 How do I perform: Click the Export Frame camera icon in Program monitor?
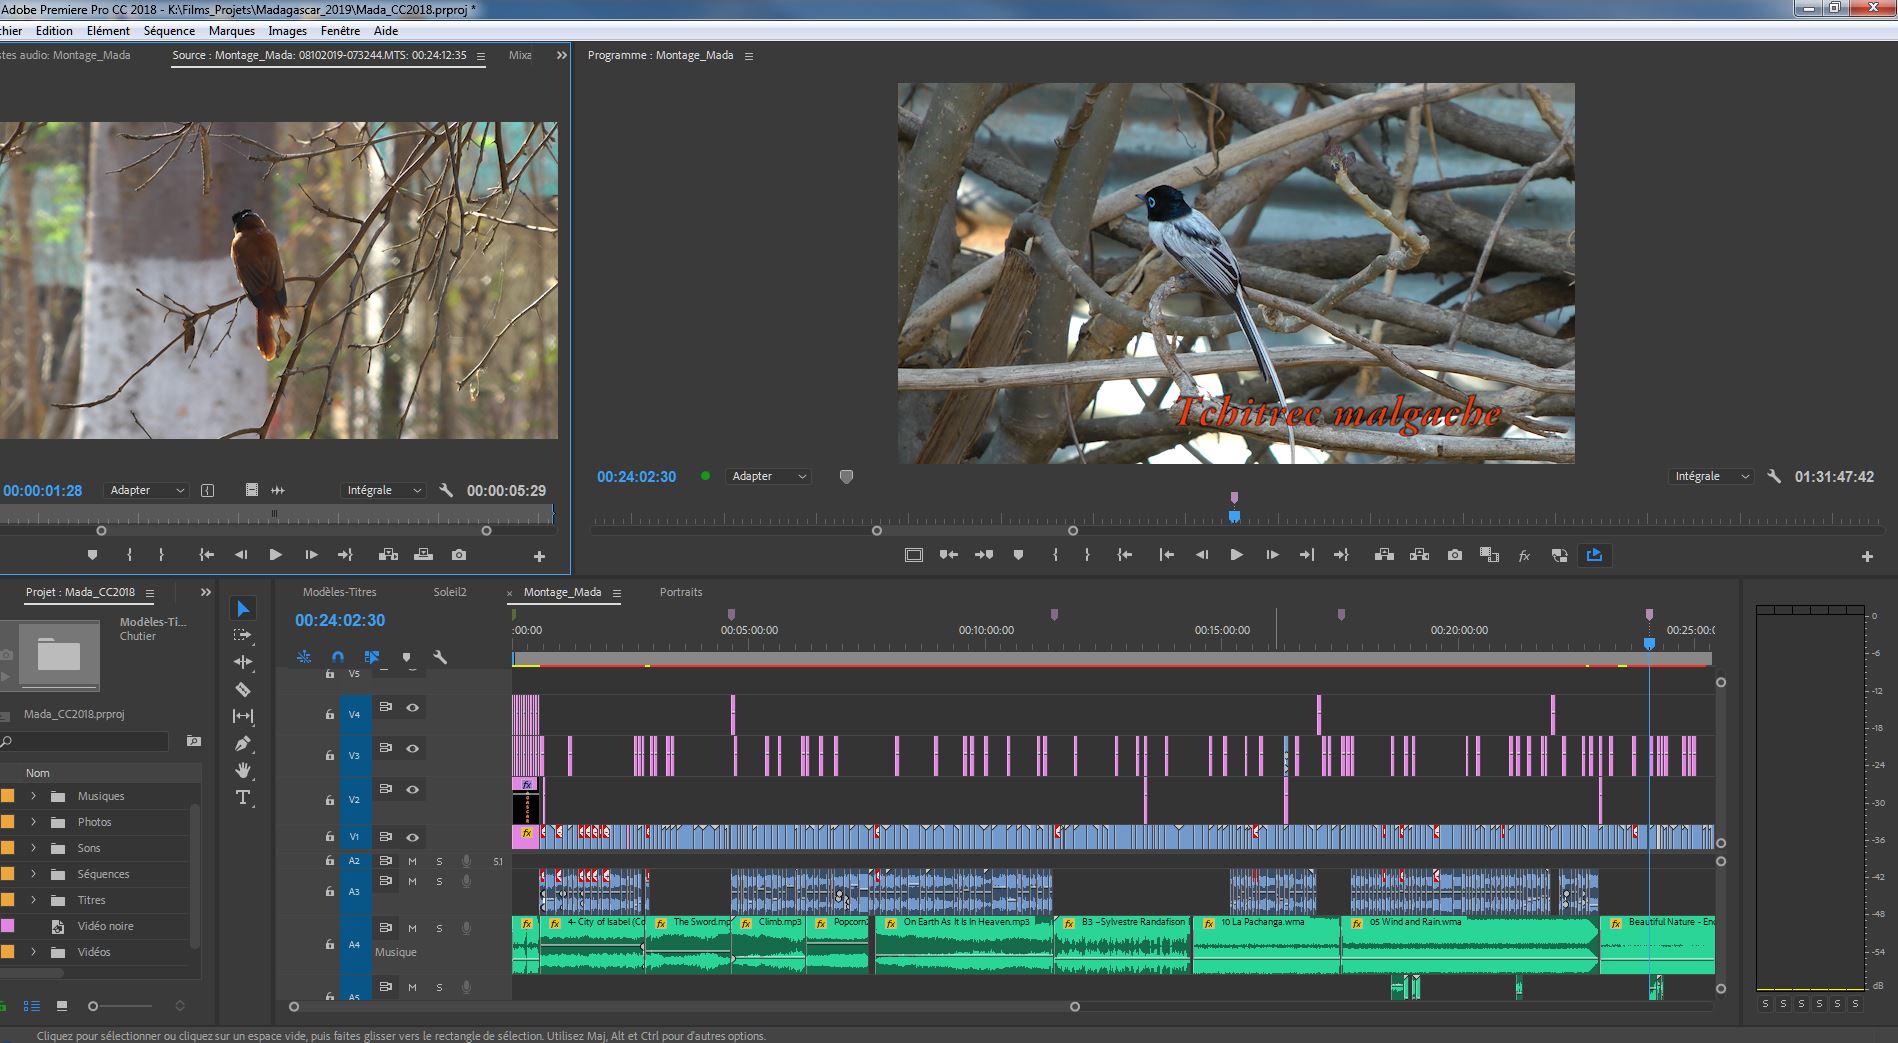click(1454, 555)
